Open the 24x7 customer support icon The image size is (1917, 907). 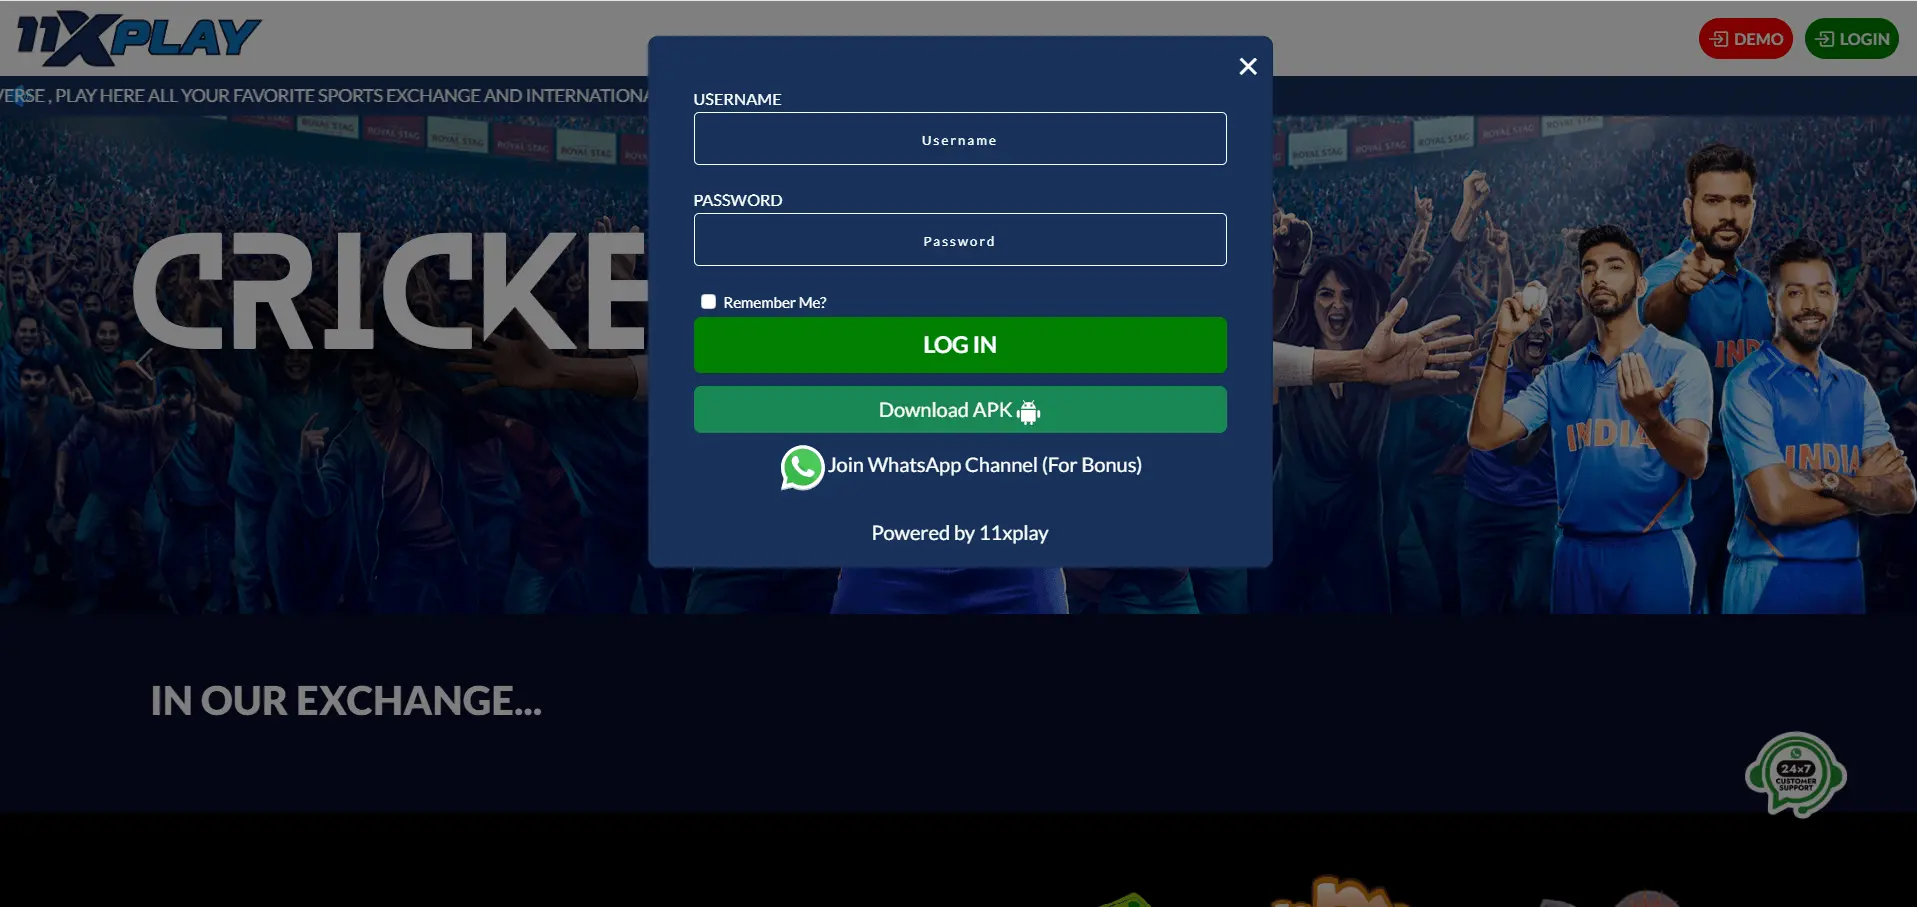click(1796, 775)
